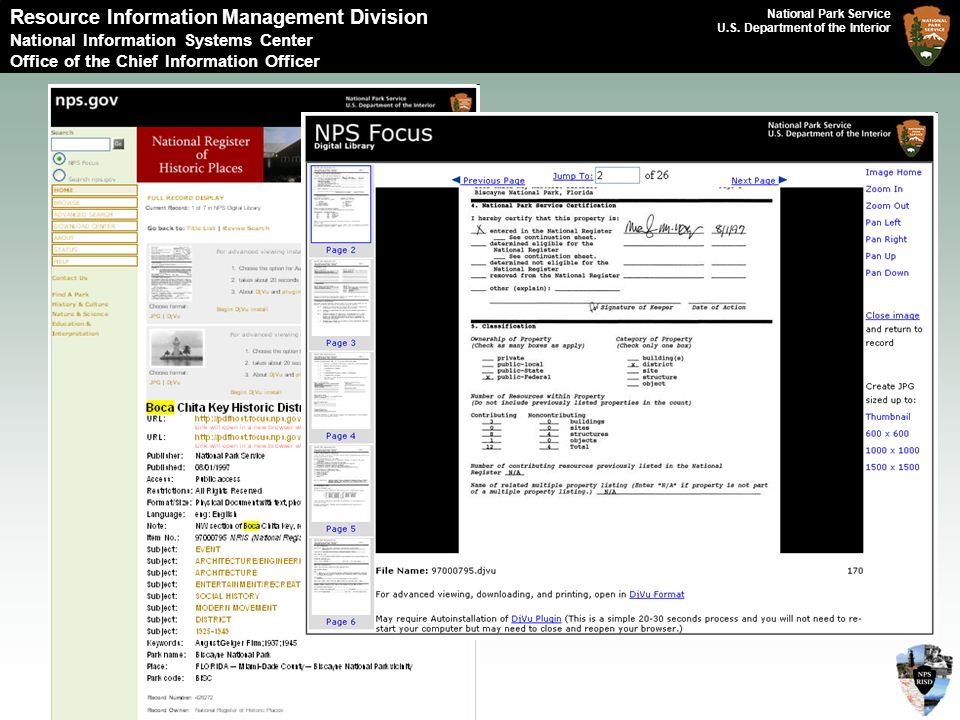Create a Thumbnail sized JPG
Viewport: 960px width, 720px height.
point(888,417)
